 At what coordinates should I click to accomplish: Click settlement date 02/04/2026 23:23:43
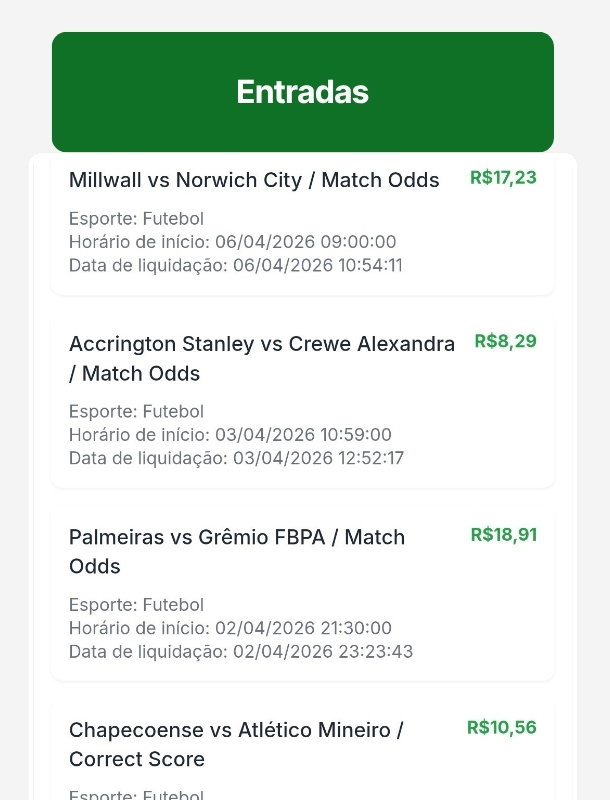241,652
